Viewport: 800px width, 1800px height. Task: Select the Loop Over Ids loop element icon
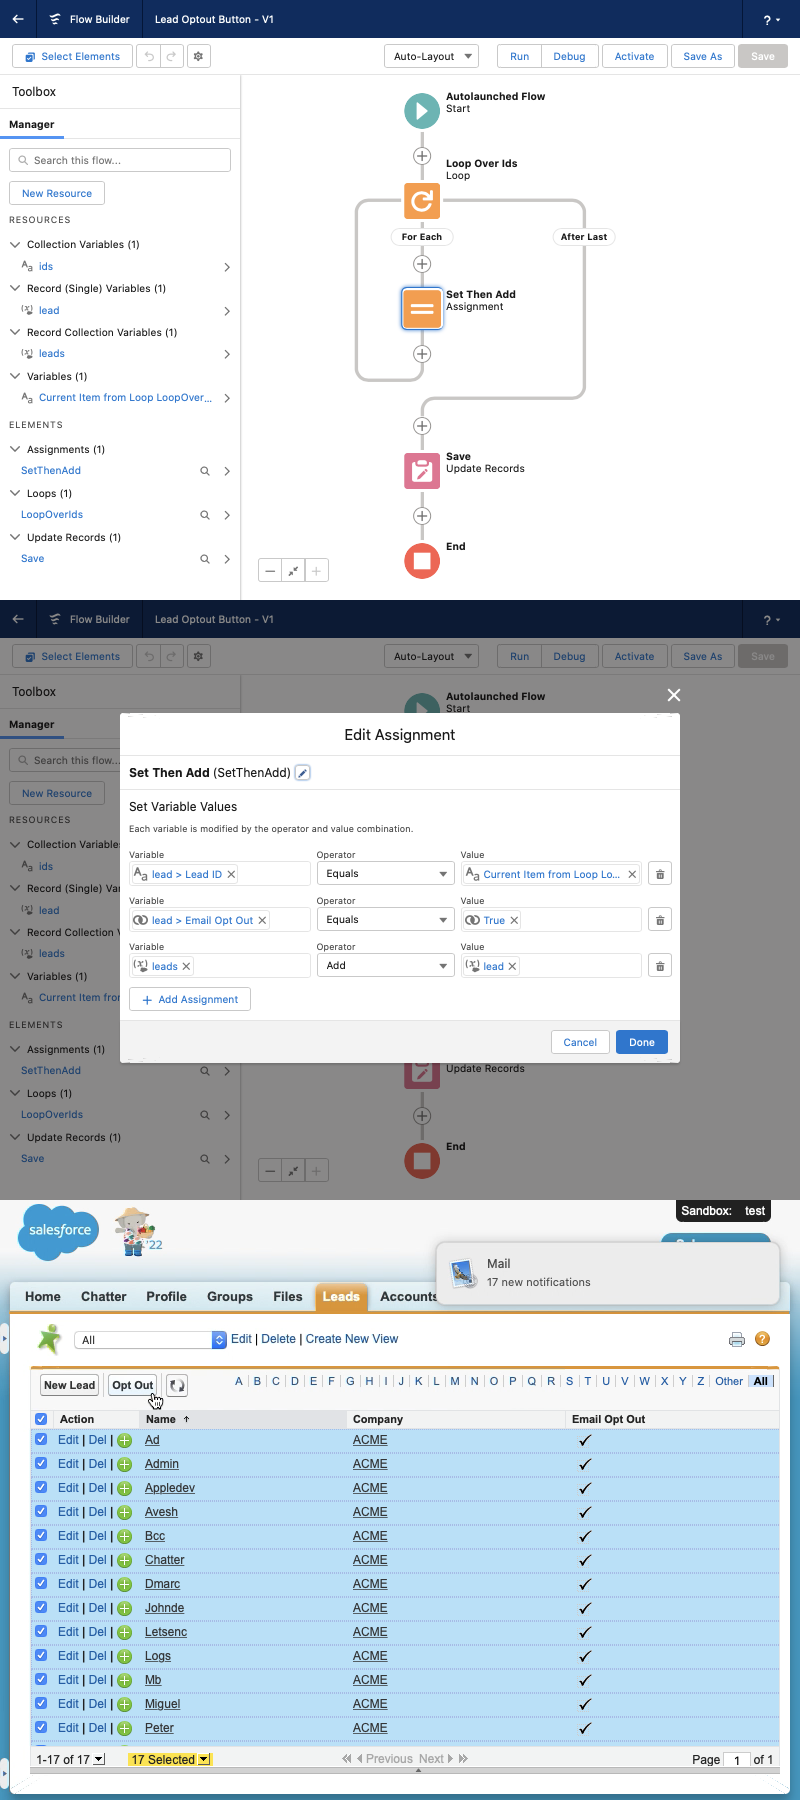point(422,201)
